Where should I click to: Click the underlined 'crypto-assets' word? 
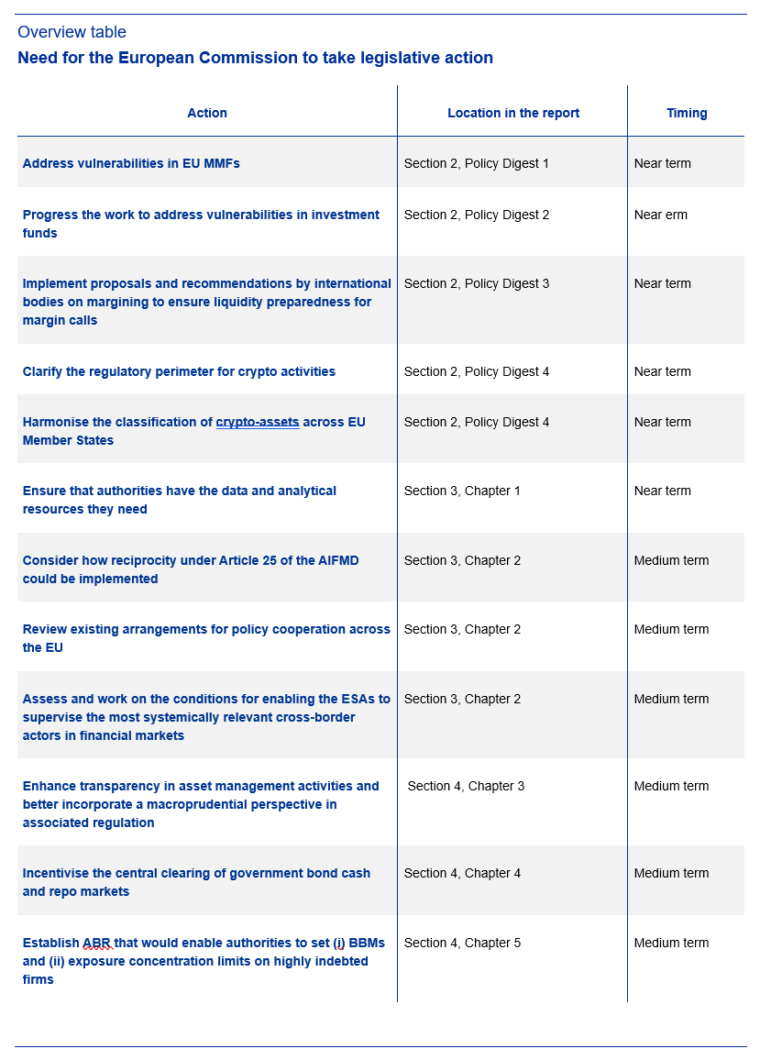[257, 422]
